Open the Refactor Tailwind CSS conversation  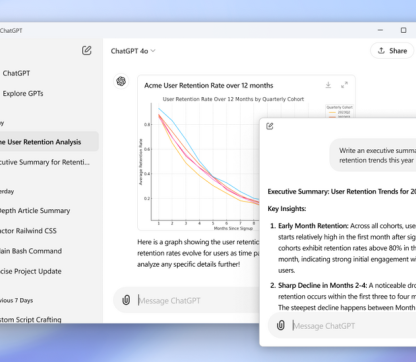28,231
